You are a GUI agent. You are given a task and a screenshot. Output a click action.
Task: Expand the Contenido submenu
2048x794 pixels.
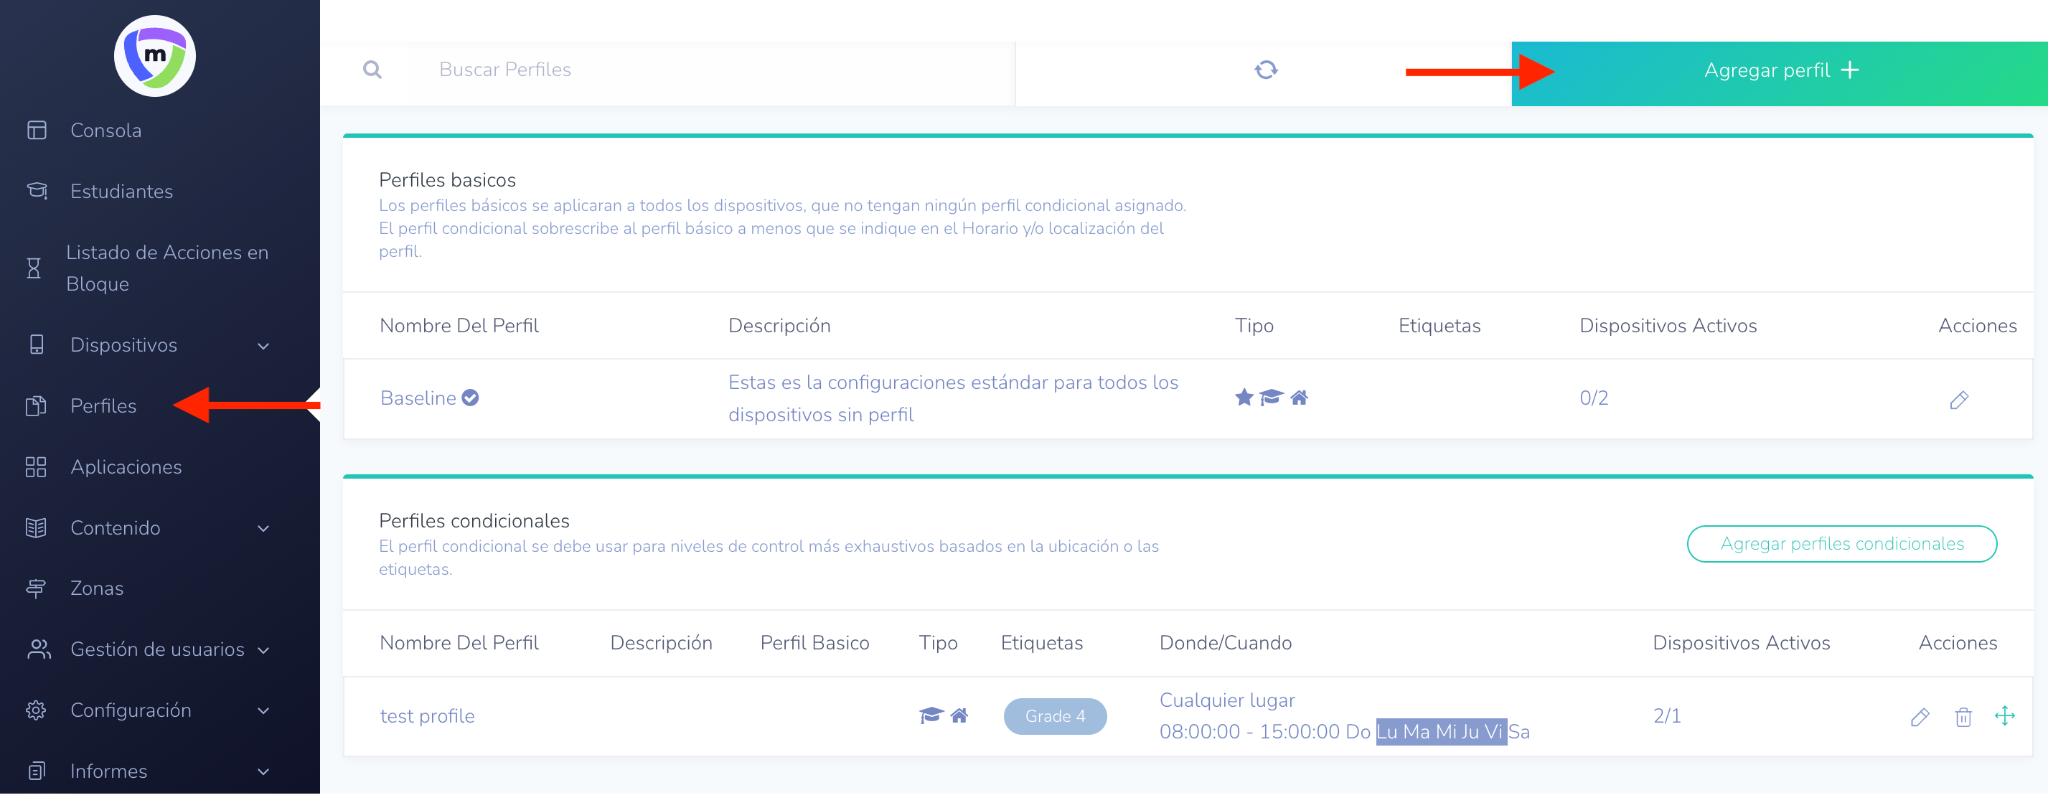[x=264, y=529]
